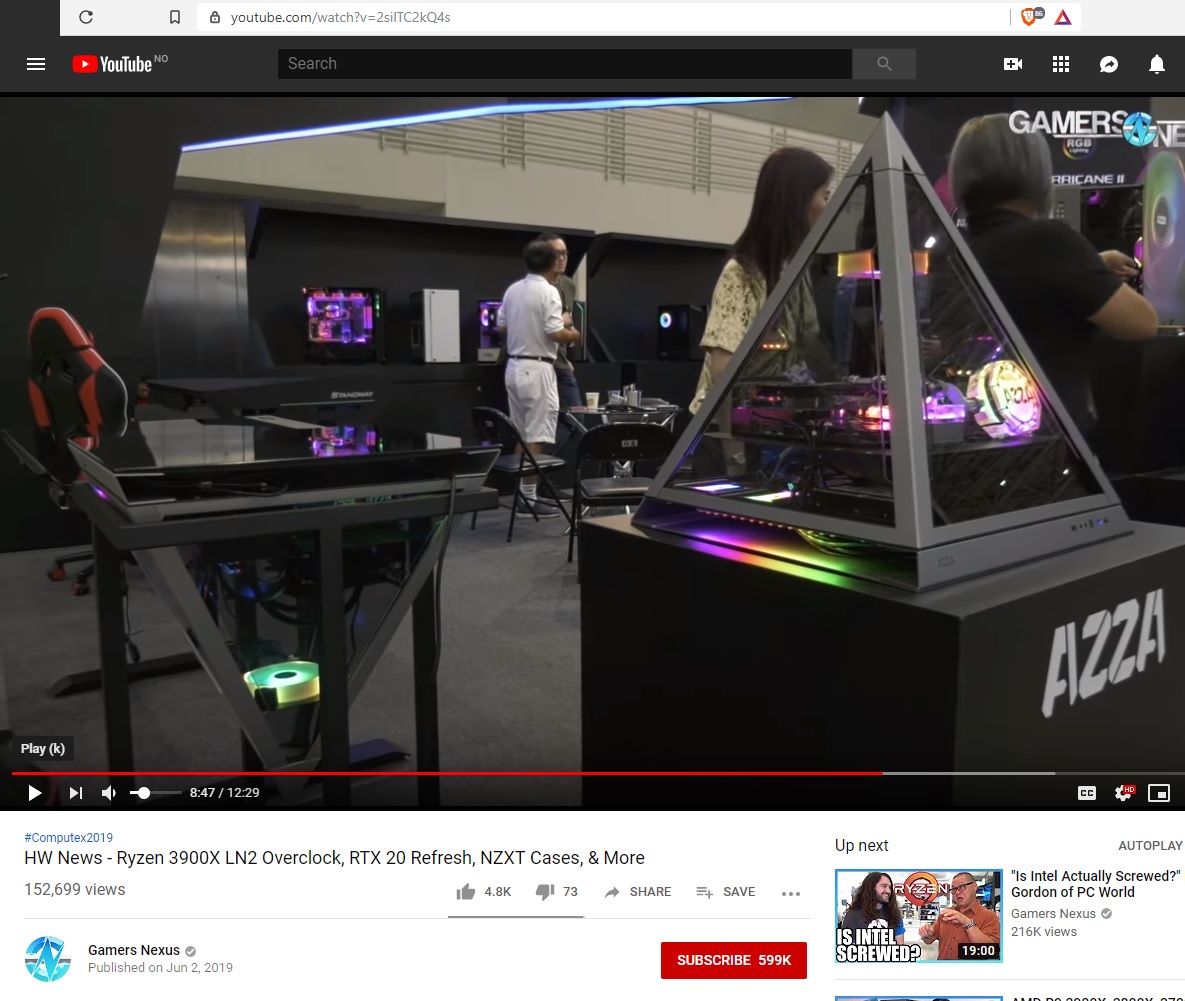Click the Gamers Nexus channel avatar

click(x=48, y=959)
